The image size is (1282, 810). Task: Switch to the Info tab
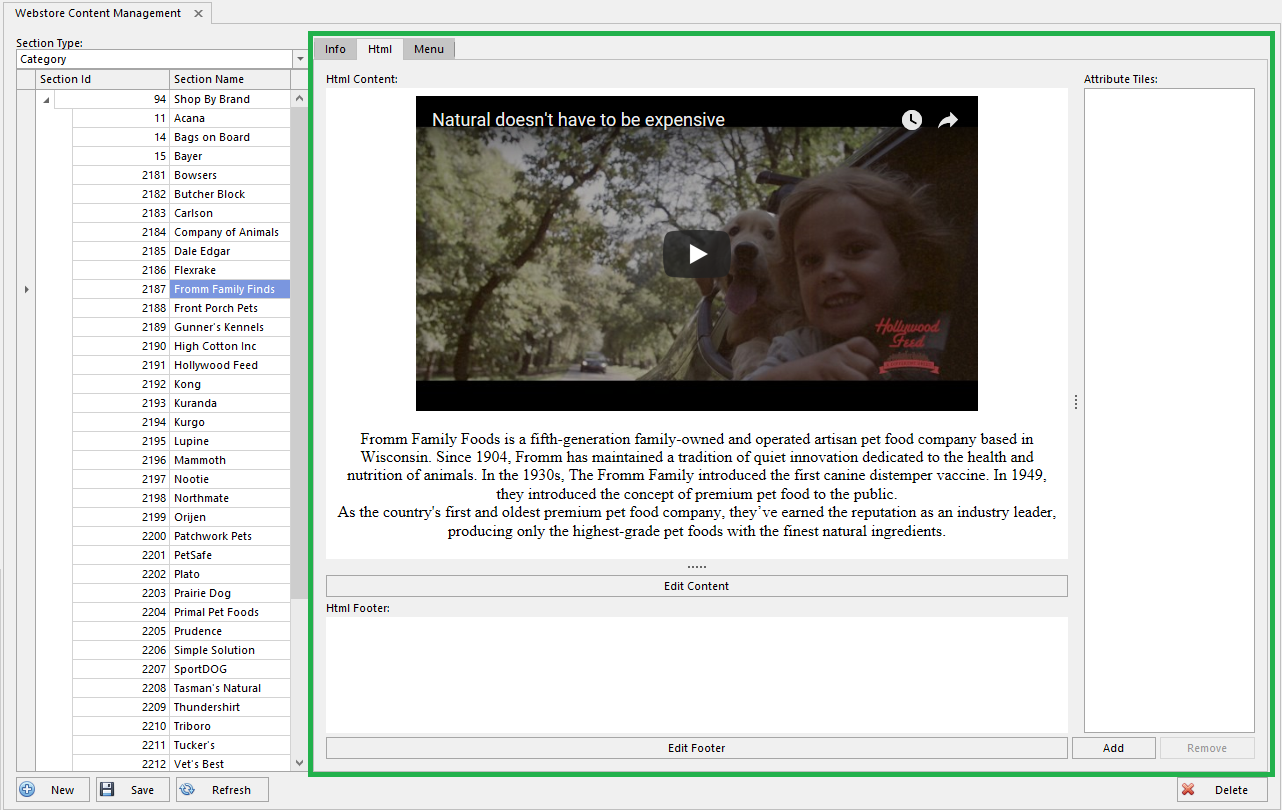[335, 49]
